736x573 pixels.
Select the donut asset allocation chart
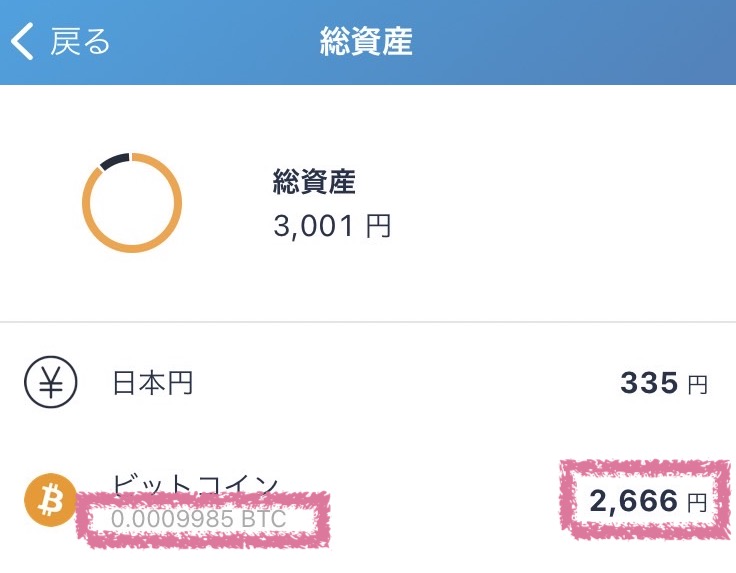[132, 202]
